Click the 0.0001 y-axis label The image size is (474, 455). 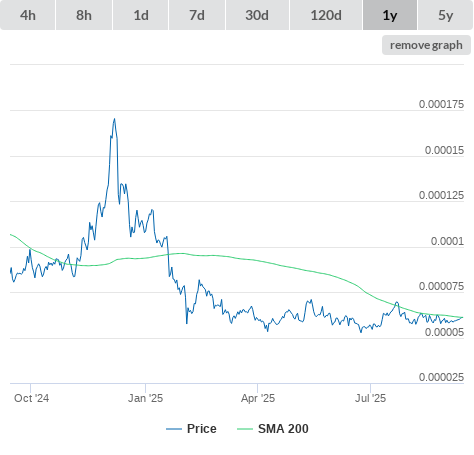click(x=447, y=241)
